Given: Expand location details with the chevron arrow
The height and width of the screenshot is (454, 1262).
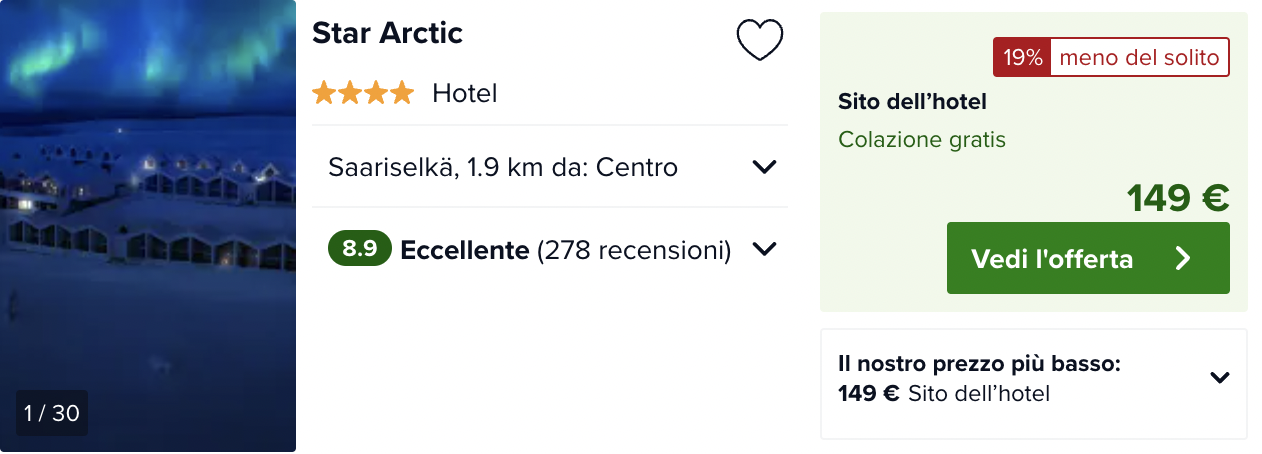Looking at the screenshot, I should 764,167.
